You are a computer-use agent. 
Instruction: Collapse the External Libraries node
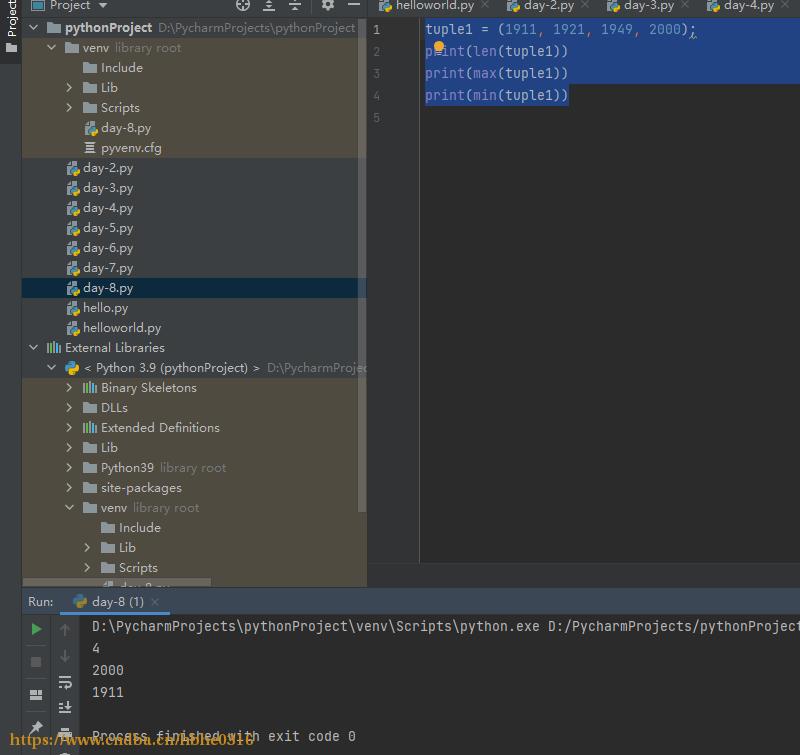pyautogui.click(x=34, y=347)
